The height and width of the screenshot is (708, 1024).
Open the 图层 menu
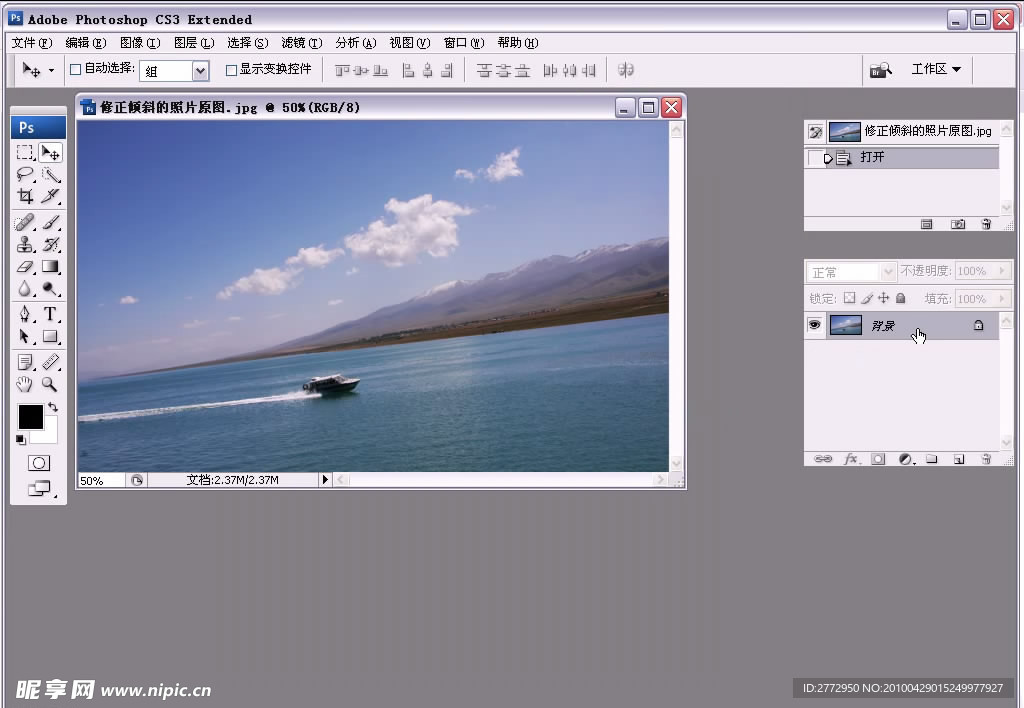point(194,42)
